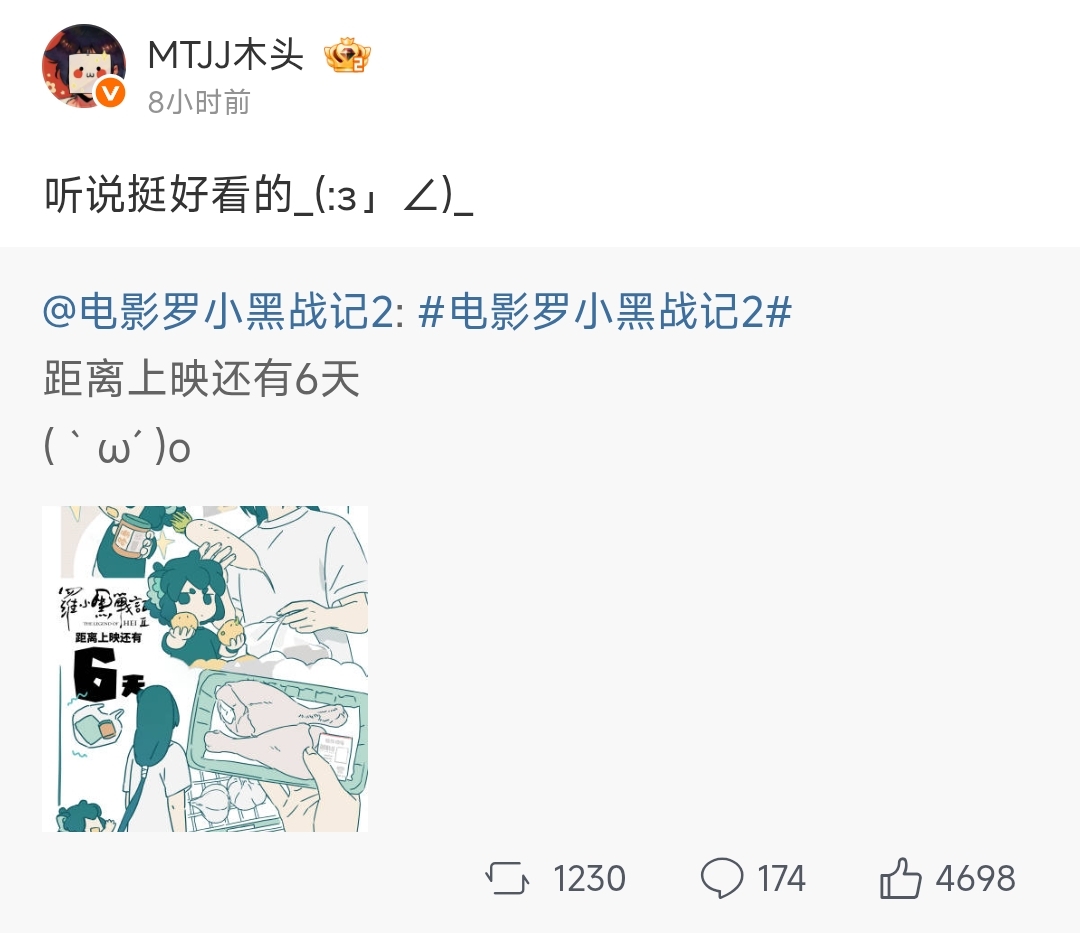Tap the chicken drumstick tray in poster
The height and width of the screenshot is (941, 1080).
278,727
